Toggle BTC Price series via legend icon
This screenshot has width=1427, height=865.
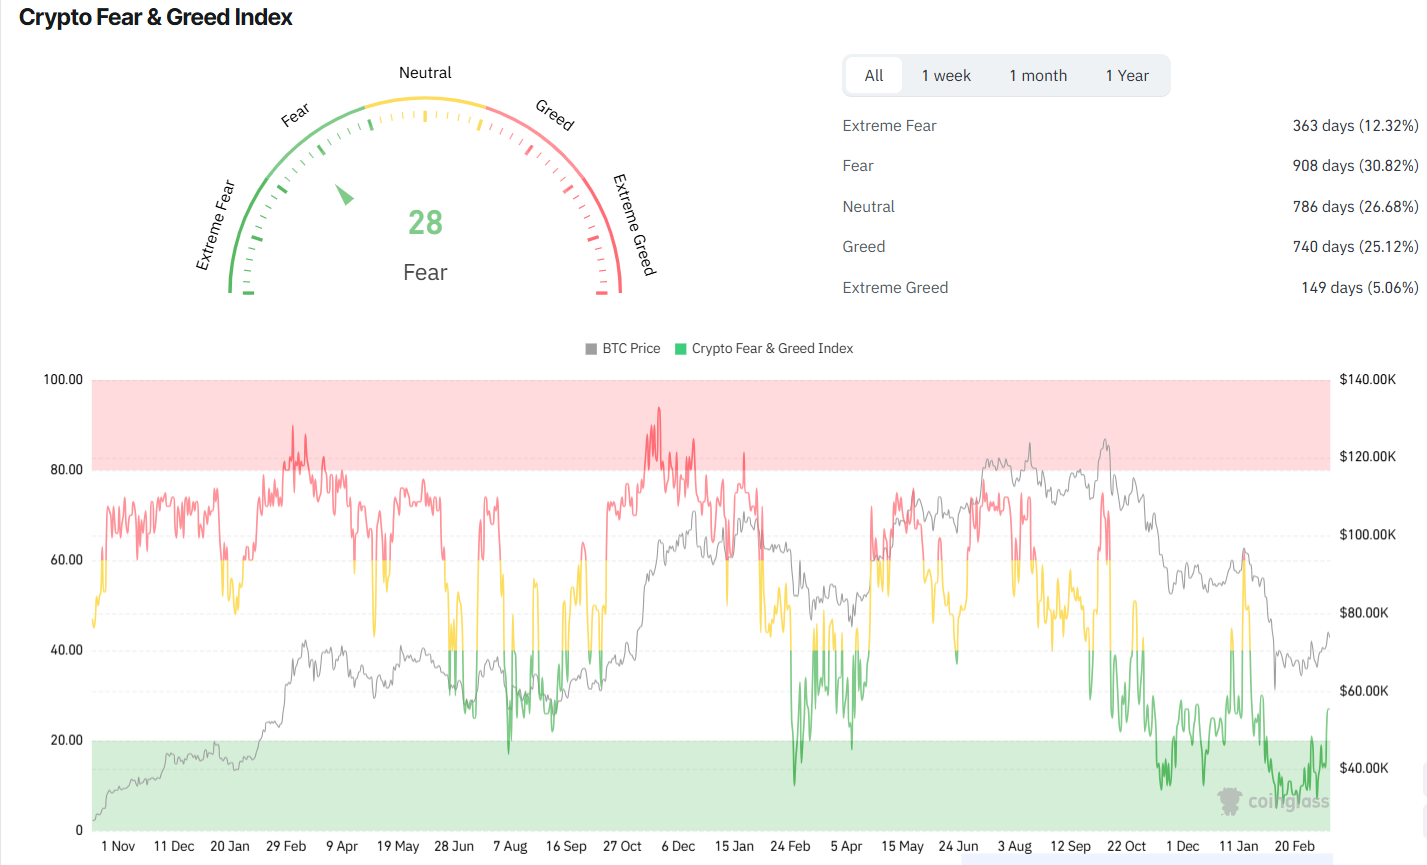coord(591,348)
